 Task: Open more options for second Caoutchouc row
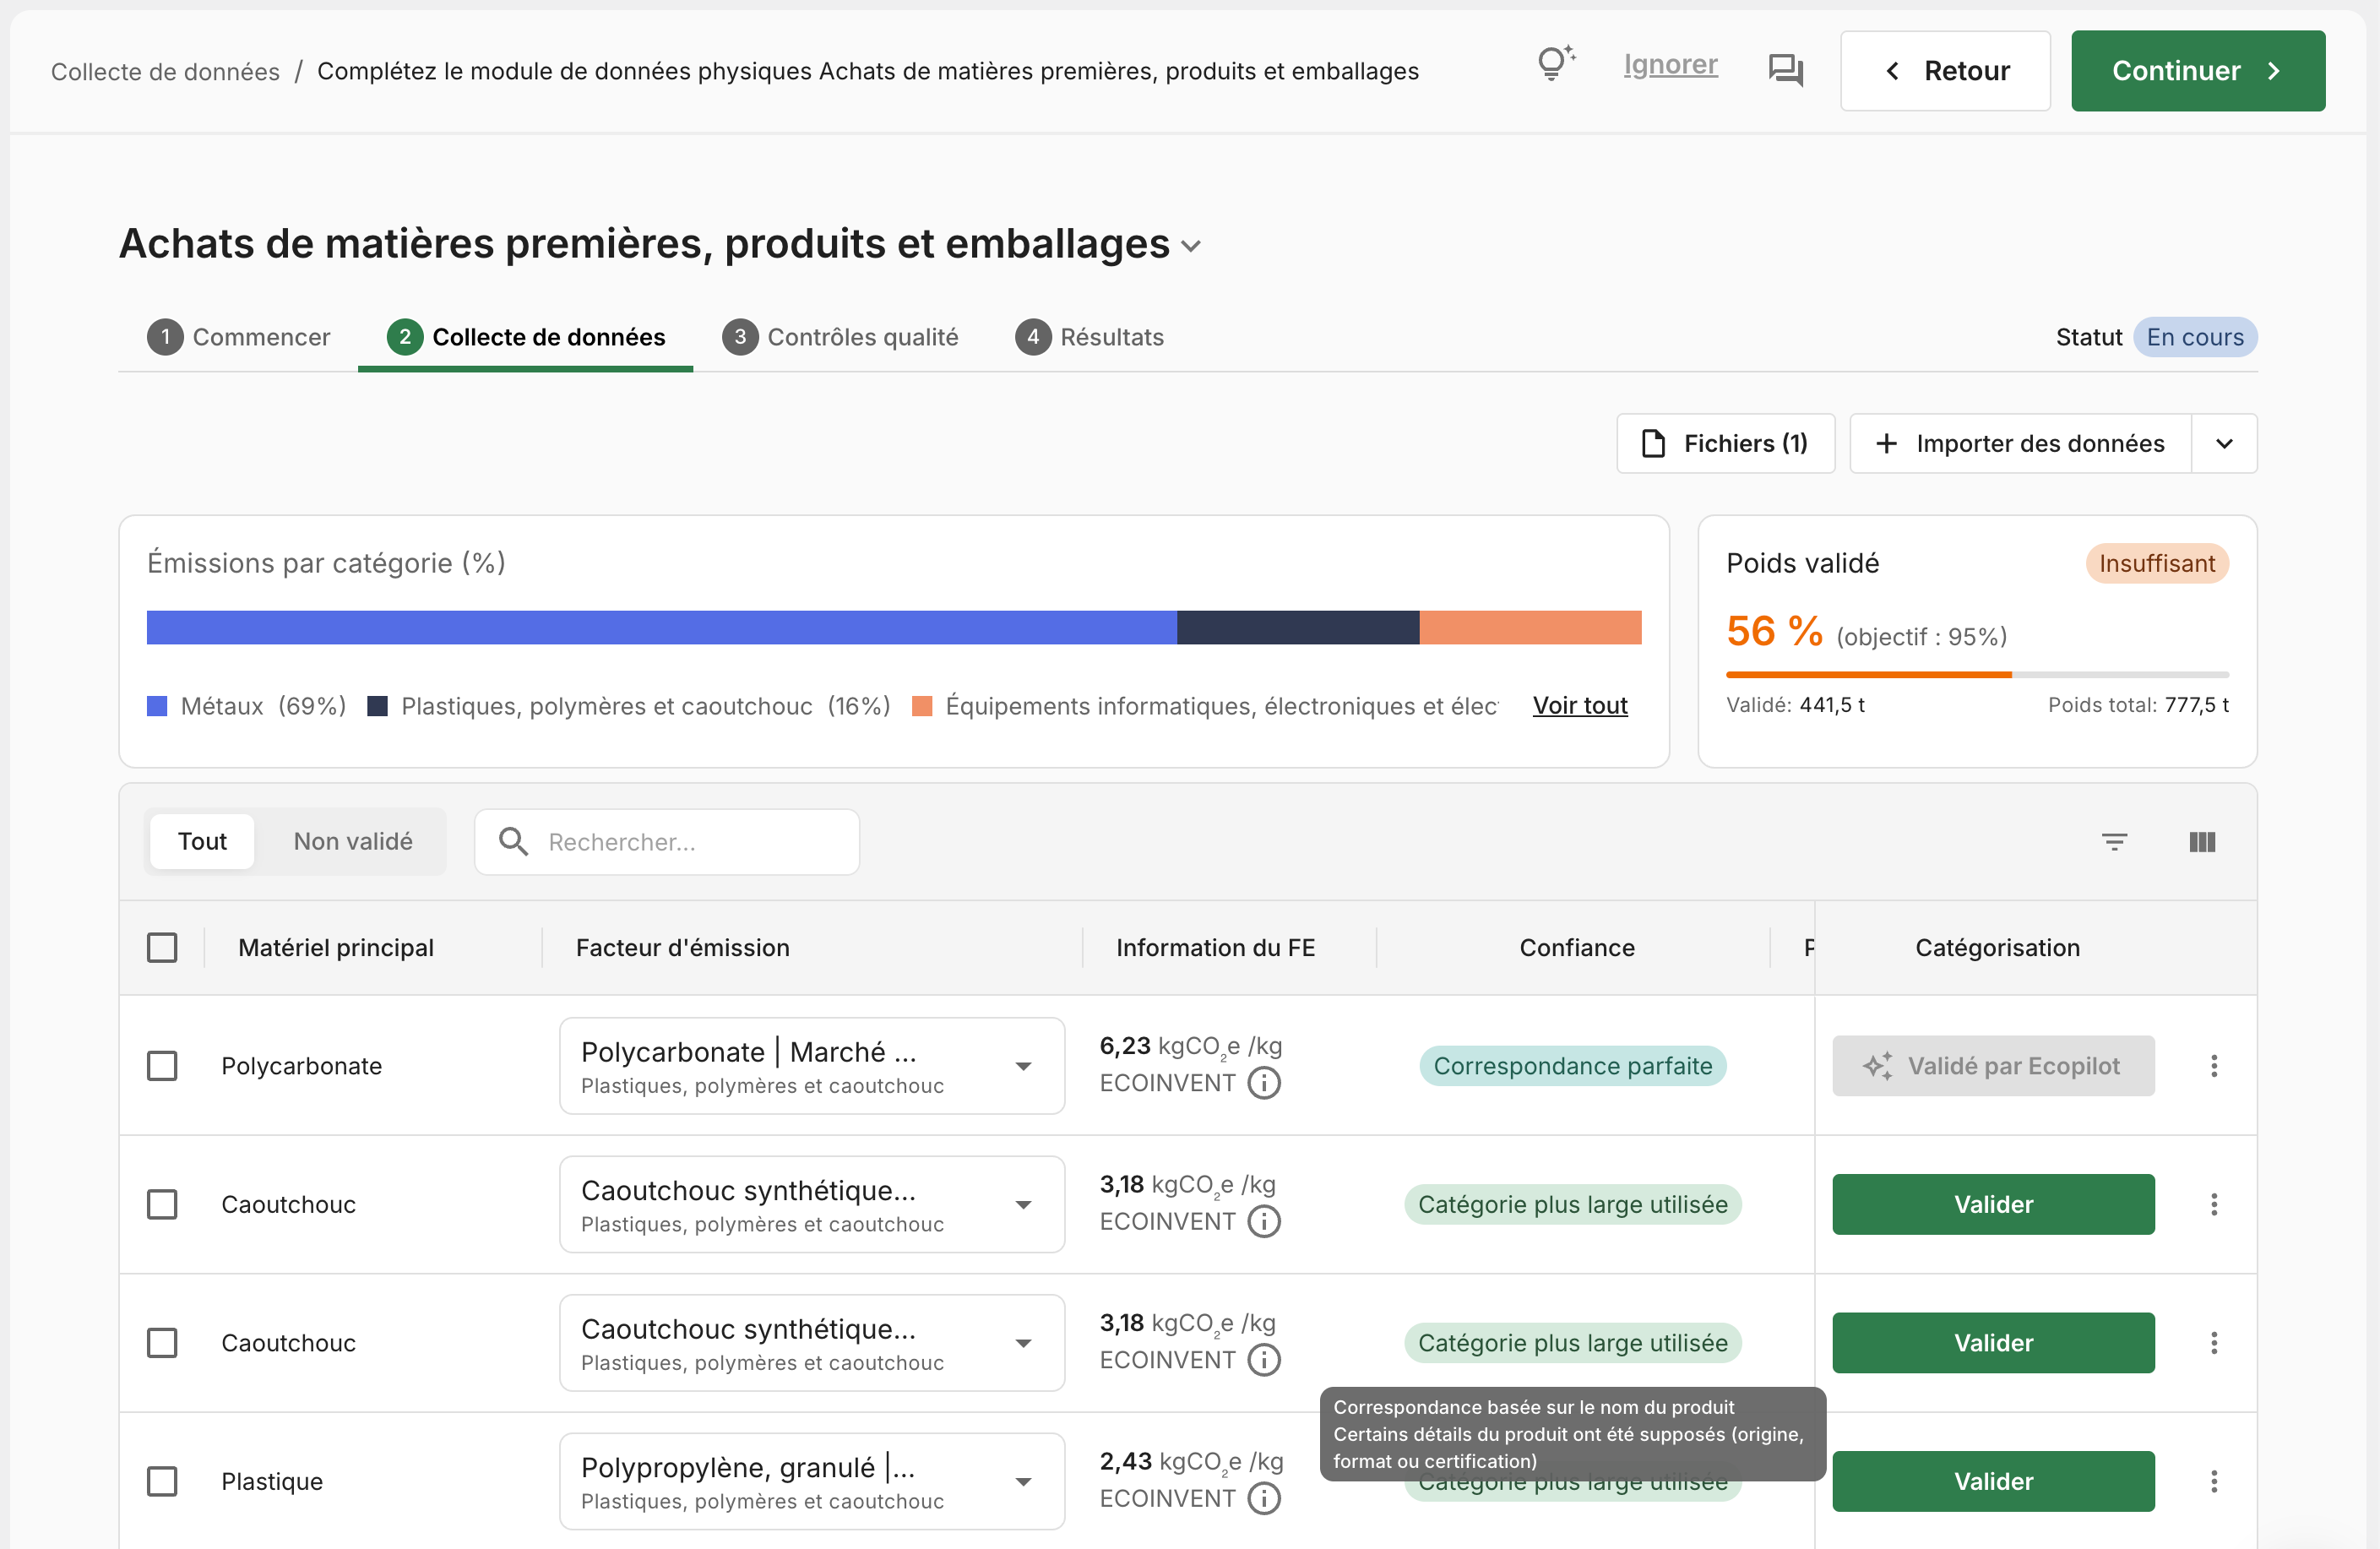click(x=2214, y=1343)
